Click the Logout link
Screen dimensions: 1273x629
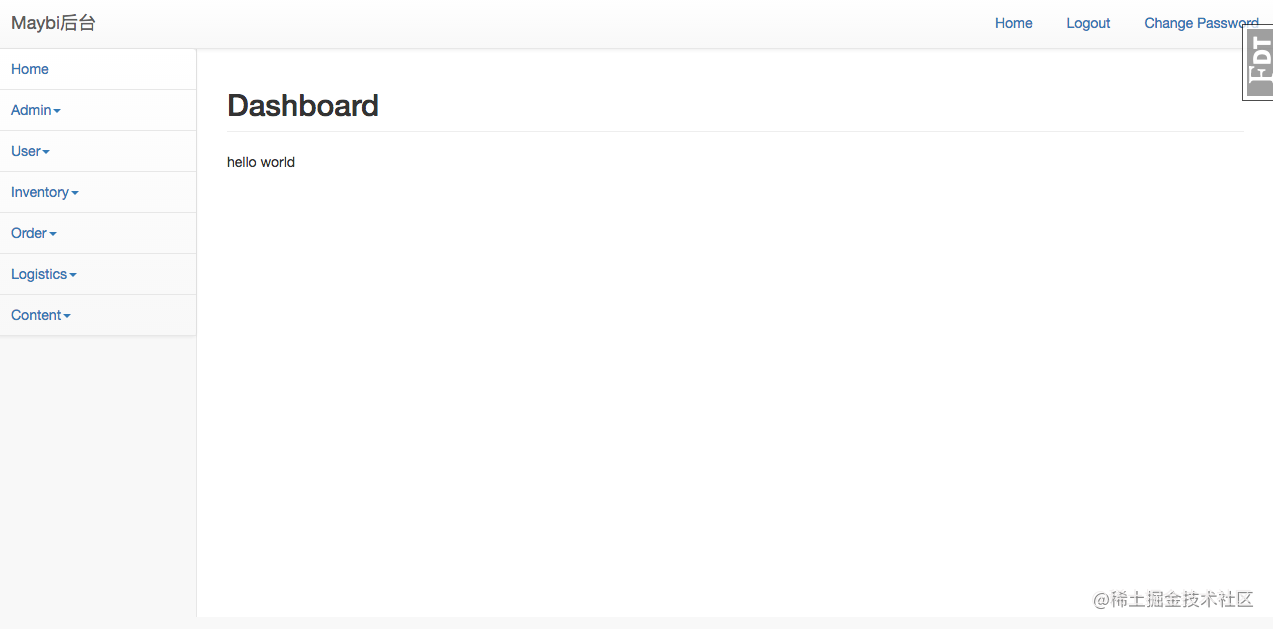[x=1088, y=23]
